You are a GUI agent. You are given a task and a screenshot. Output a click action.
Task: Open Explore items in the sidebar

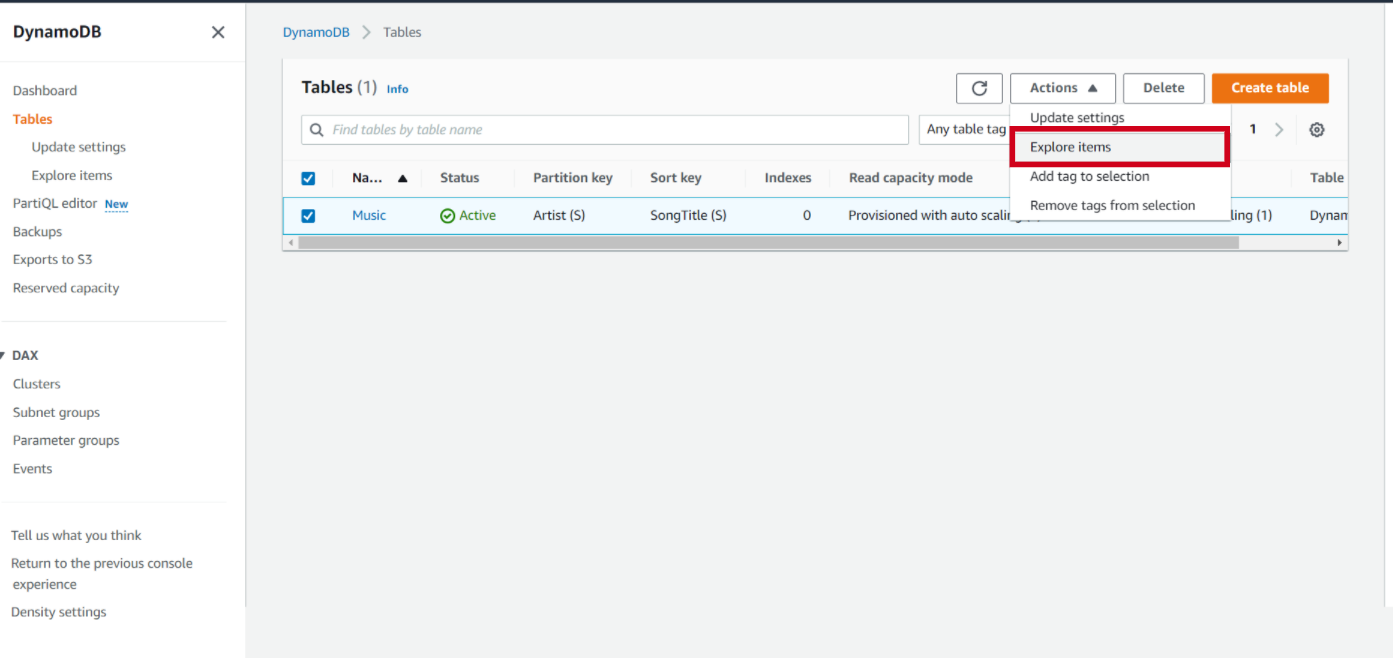pyautogui.click(x=72, y=175)
